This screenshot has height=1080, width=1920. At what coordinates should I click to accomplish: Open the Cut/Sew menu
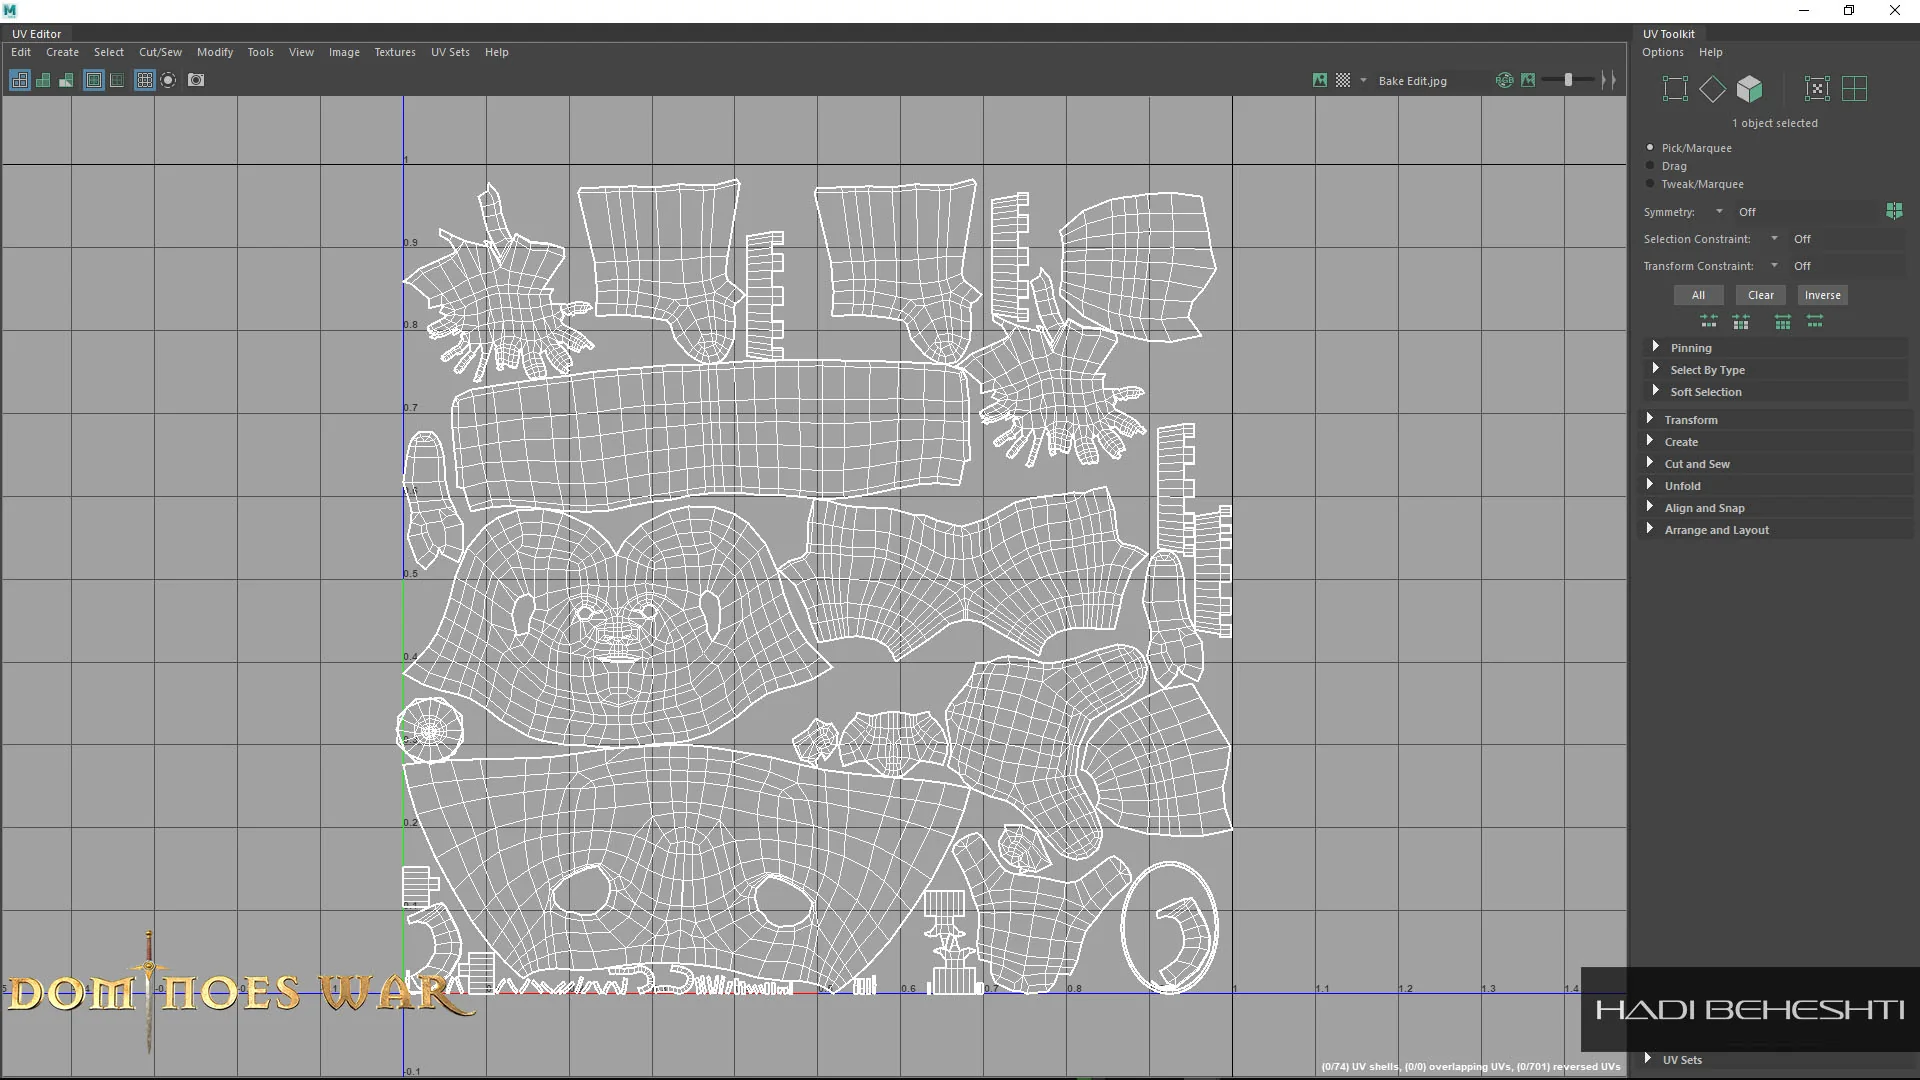click(x=160, y=52)
